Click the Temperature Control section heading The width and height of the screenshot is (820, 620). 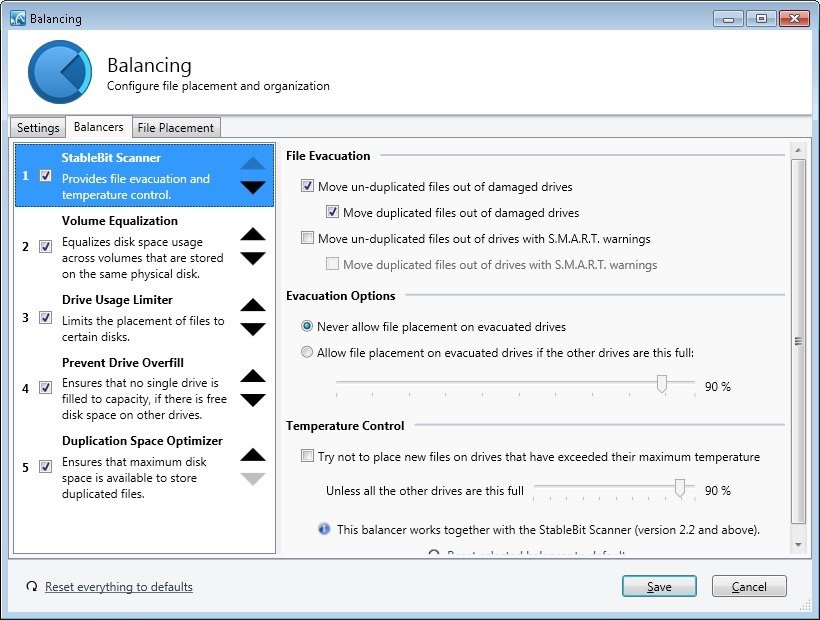345,426
